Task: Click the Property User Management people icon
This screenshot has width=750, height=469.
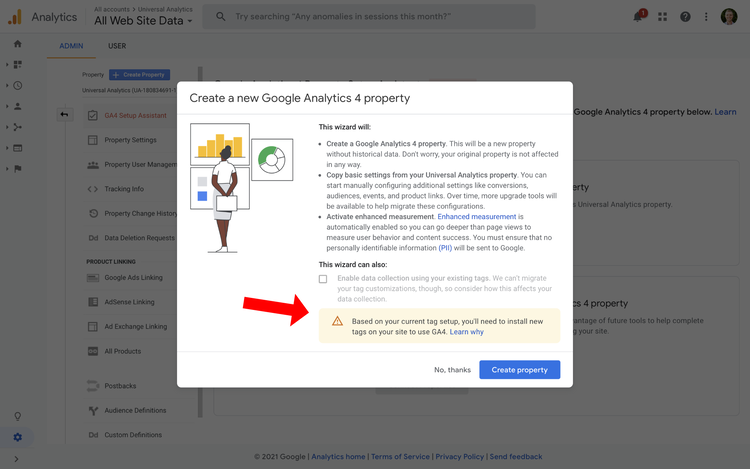Action: point(93,164)
